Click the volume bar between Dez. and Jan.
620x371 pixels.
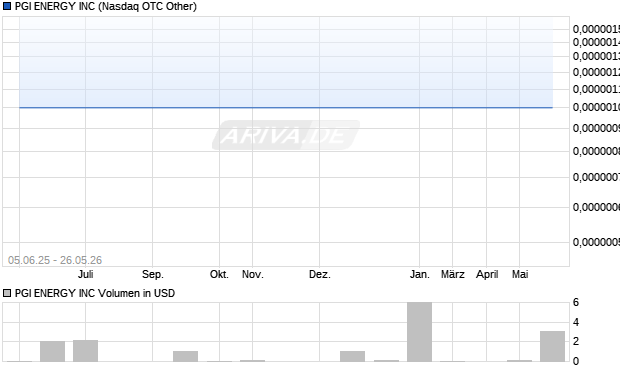pyautogui.click(x=353, y=356)
